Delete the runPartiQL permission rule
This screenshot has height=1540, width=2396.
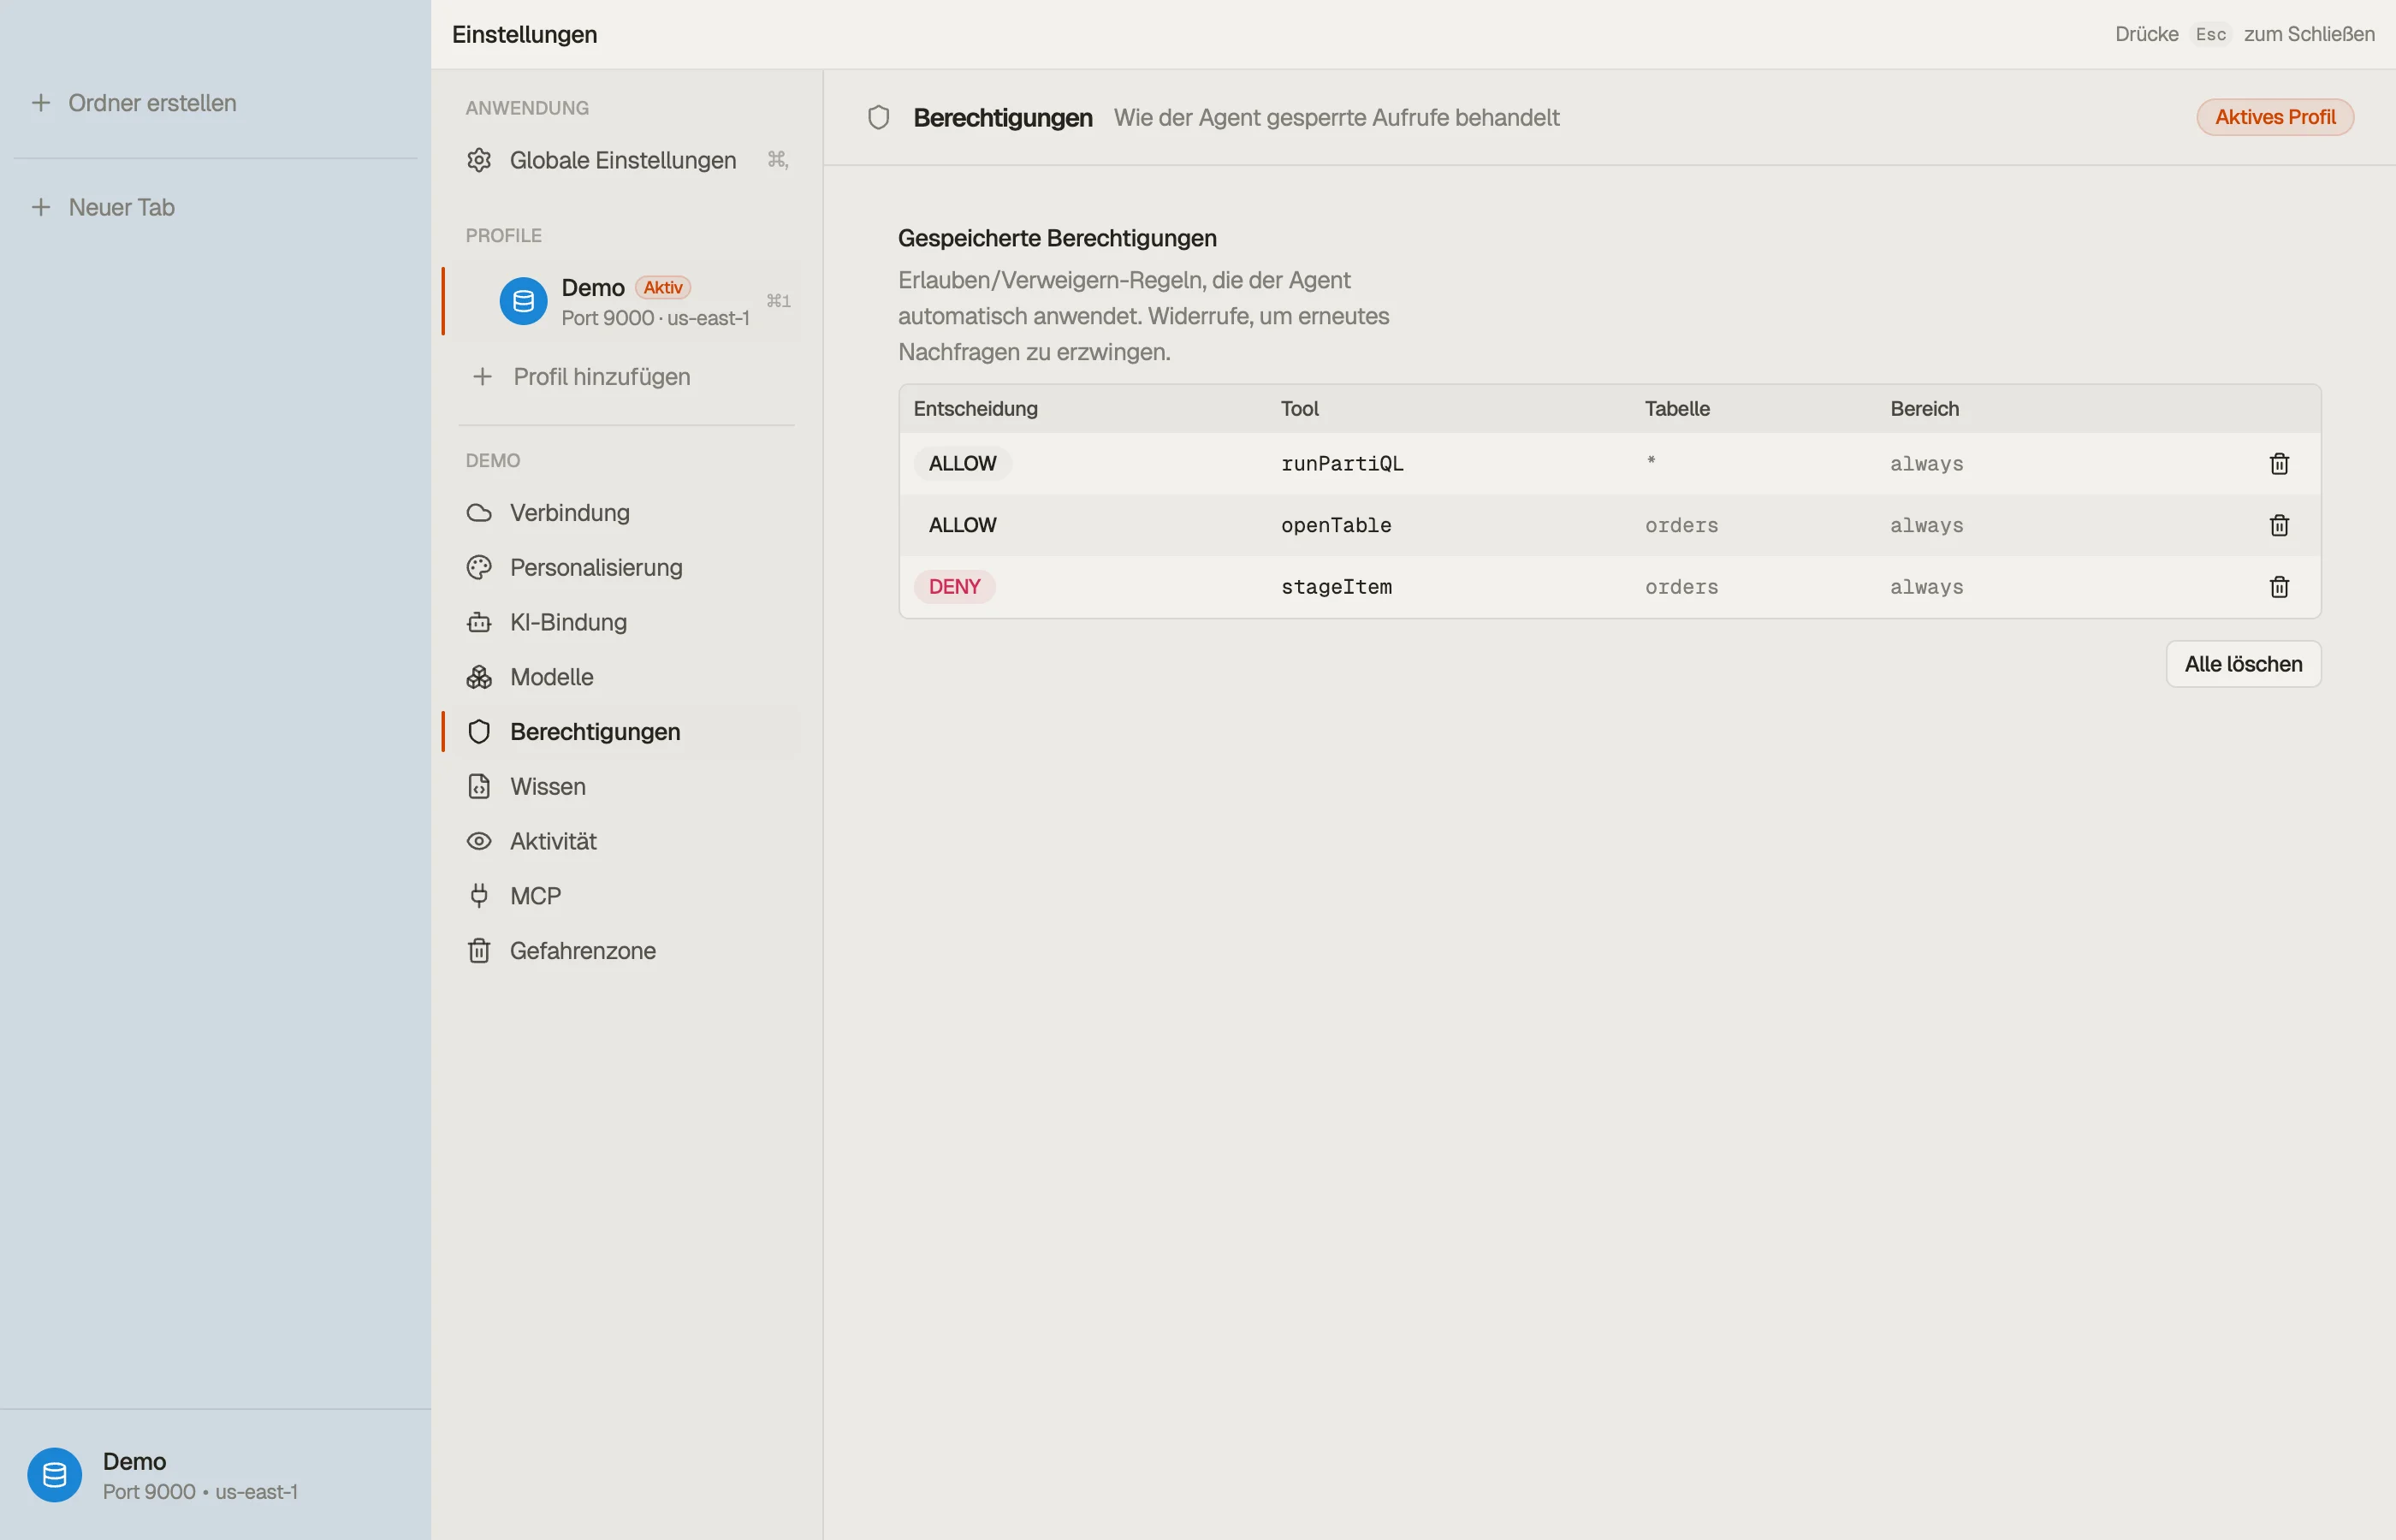point(2279,463)
